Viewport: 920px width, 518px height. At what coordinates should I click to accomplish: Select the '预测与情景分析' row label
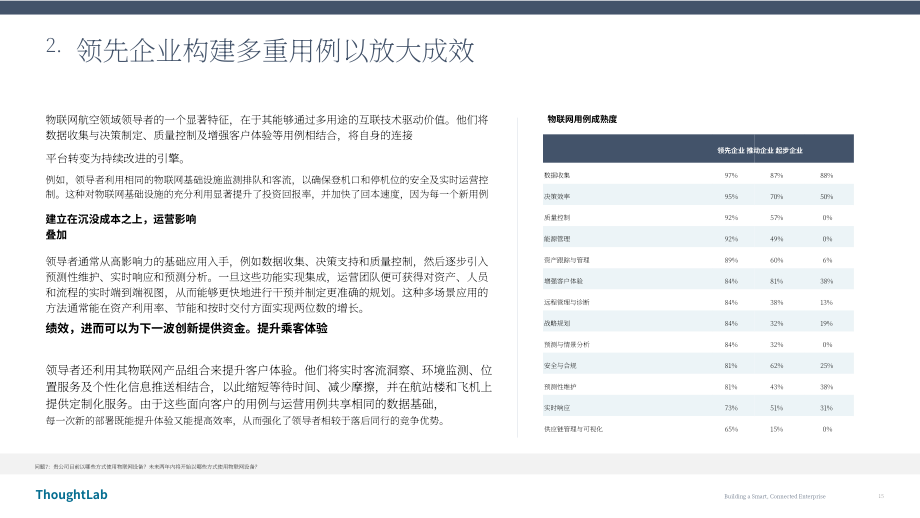coord(567,344)
